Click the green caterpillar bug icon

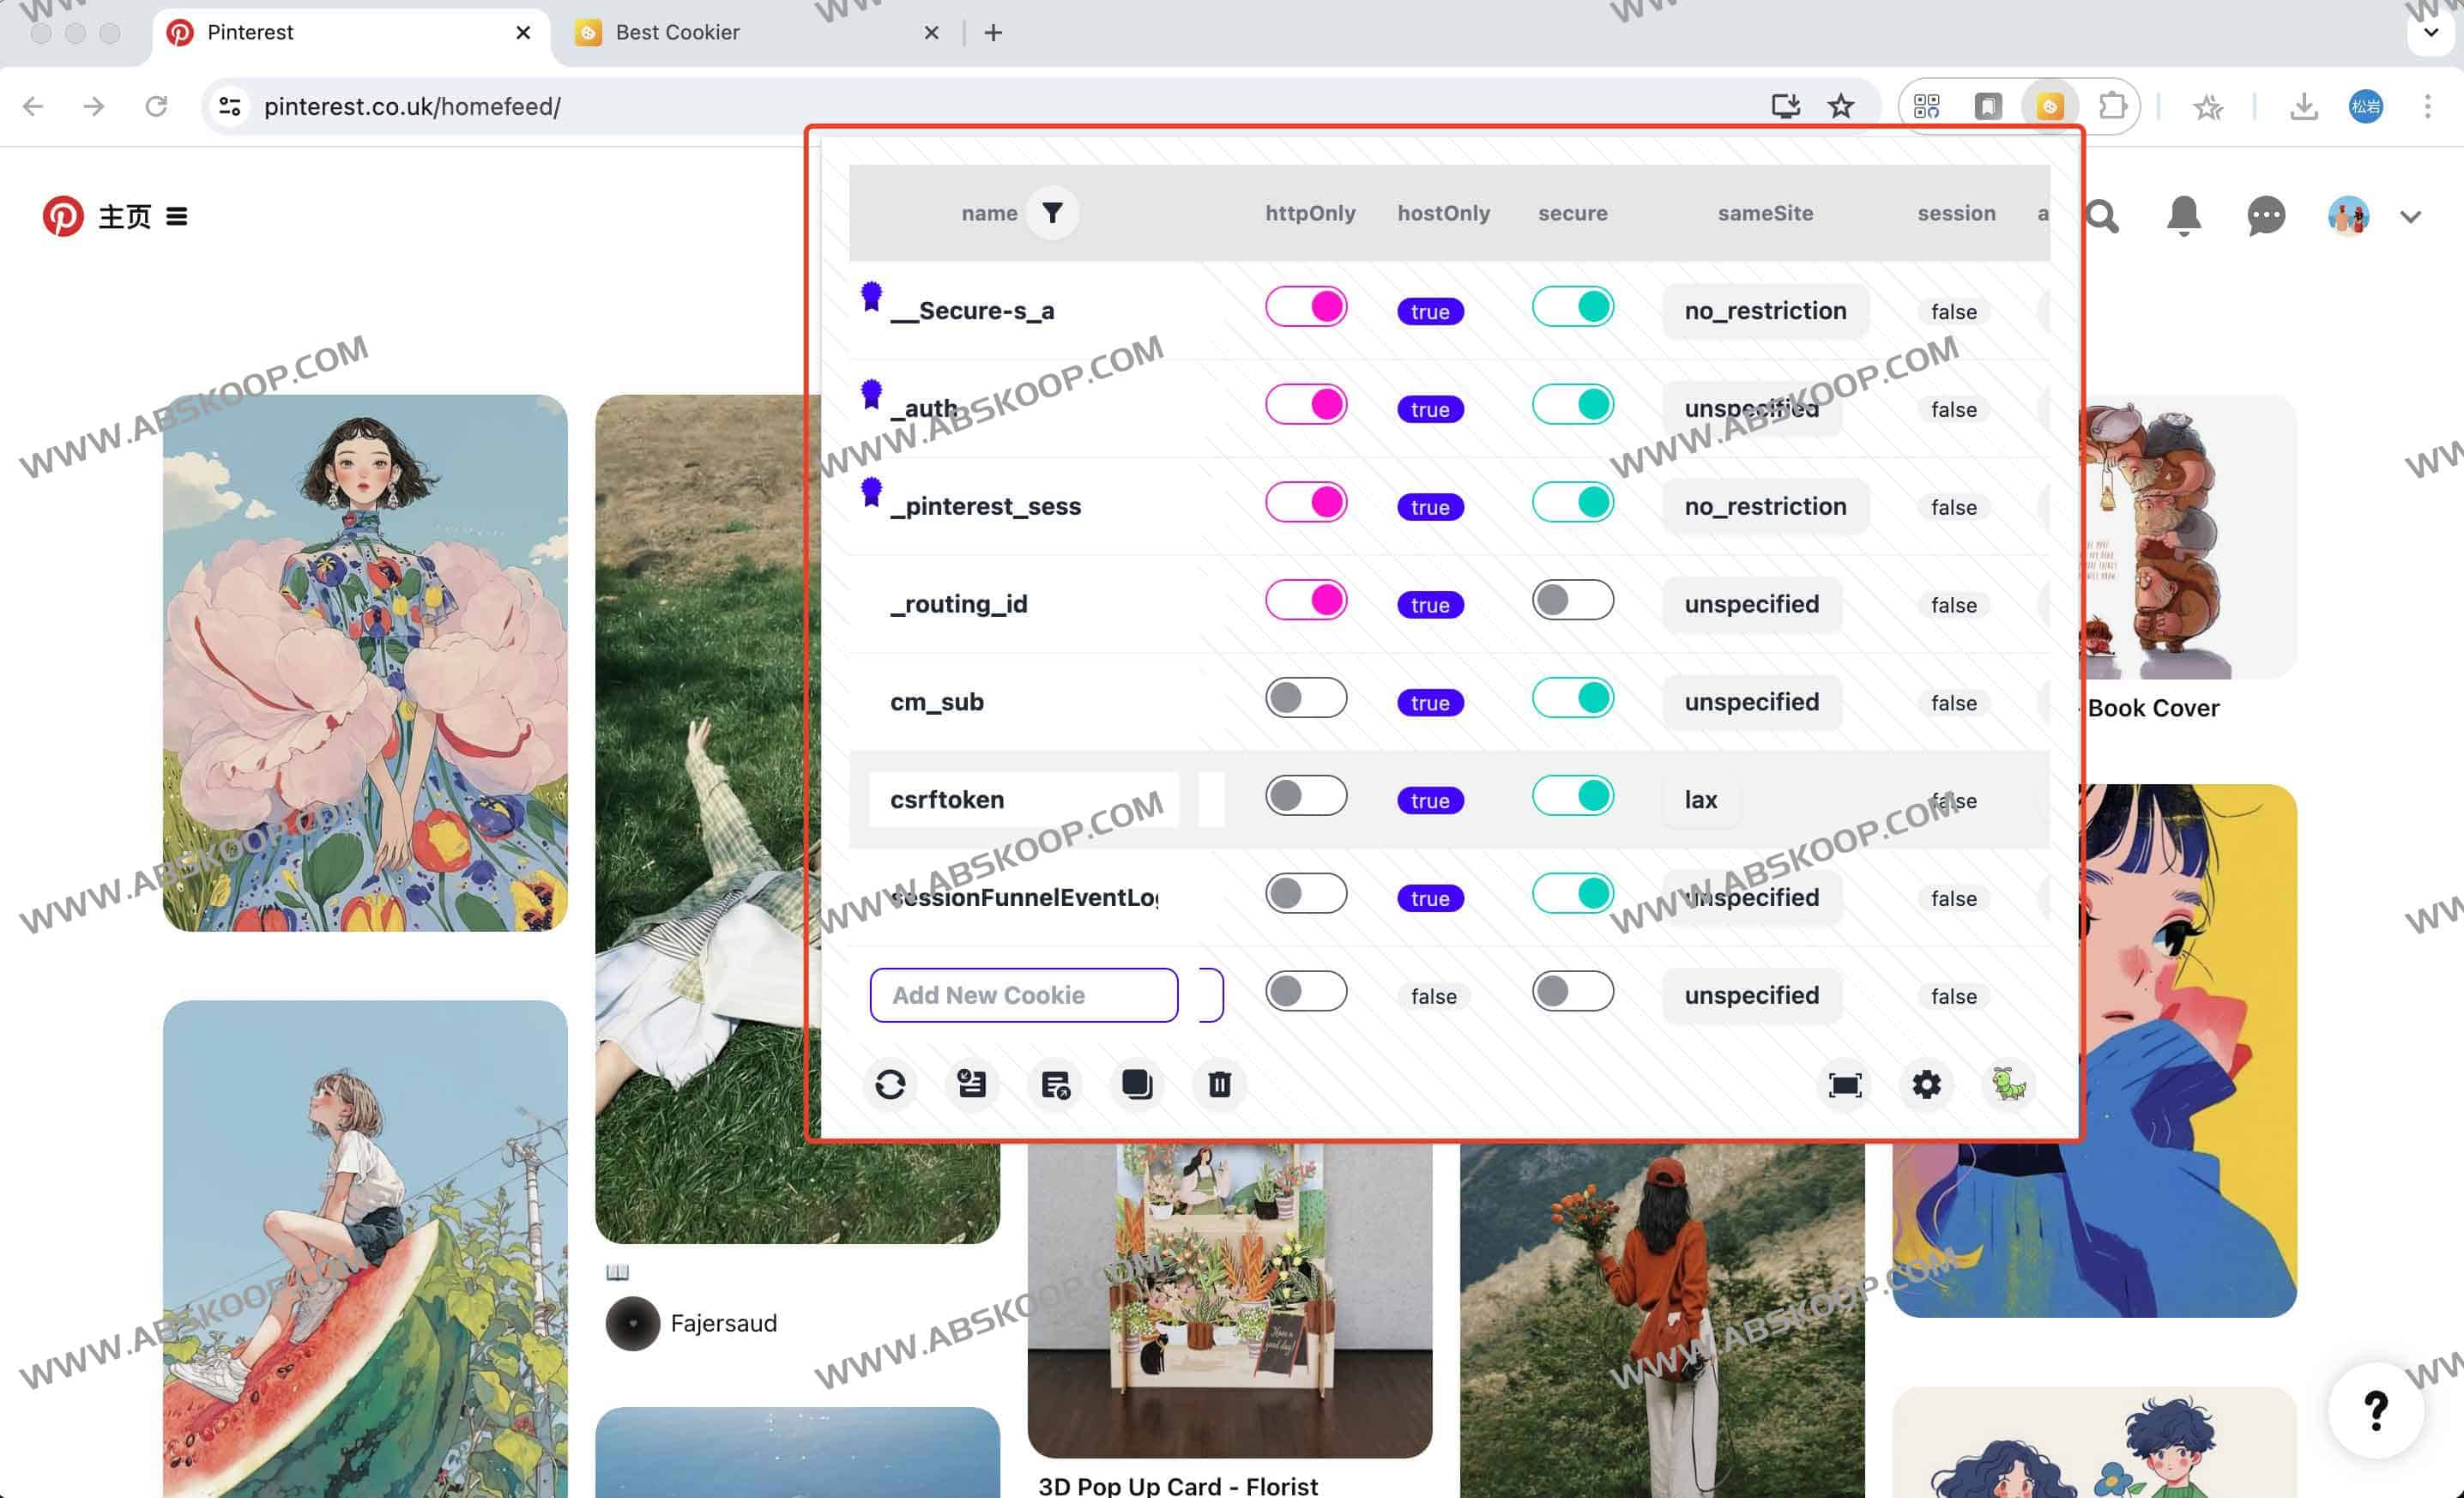pos(2008,1084)
